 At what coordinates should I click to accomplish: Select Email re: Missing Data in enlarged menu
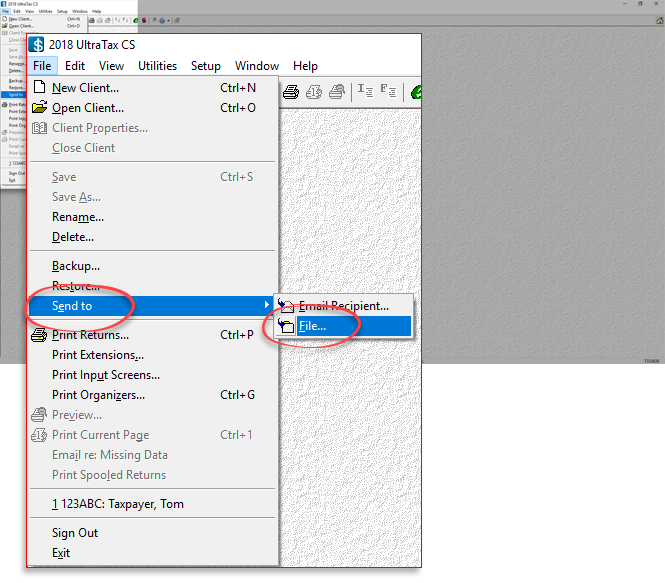click(153, 455)
